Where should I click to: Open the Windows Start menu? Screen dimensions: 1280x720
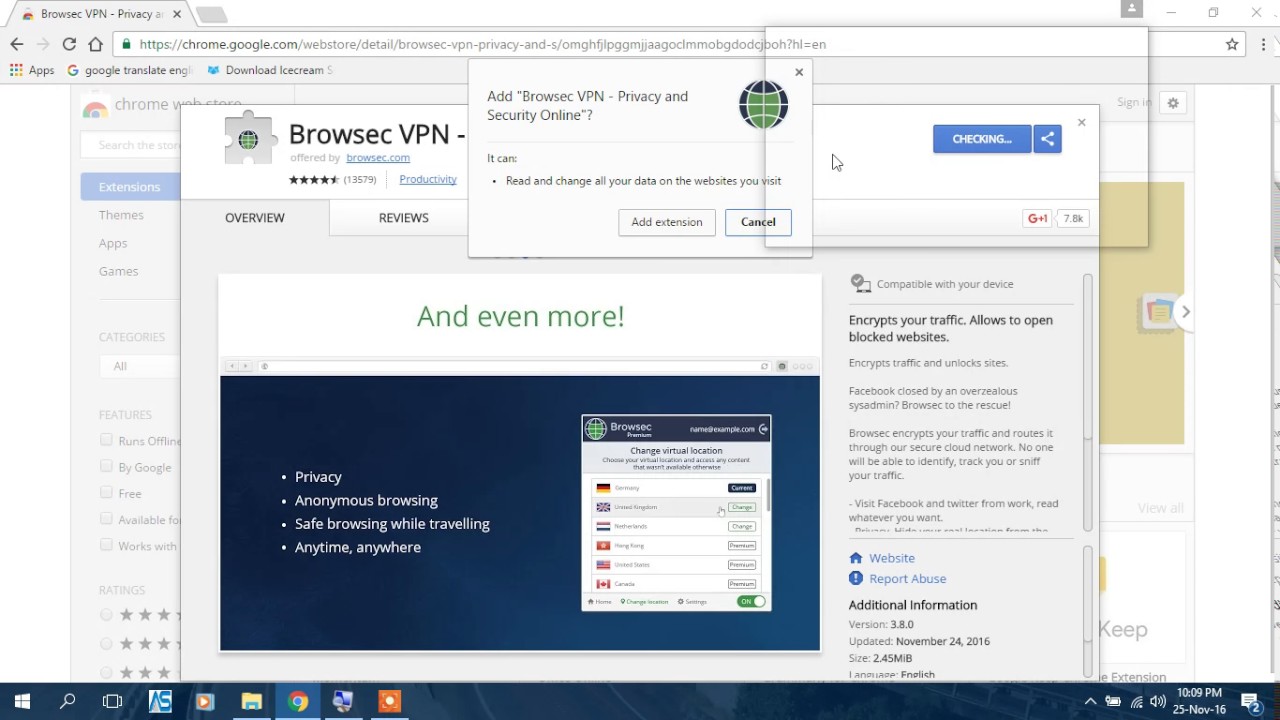22,701
